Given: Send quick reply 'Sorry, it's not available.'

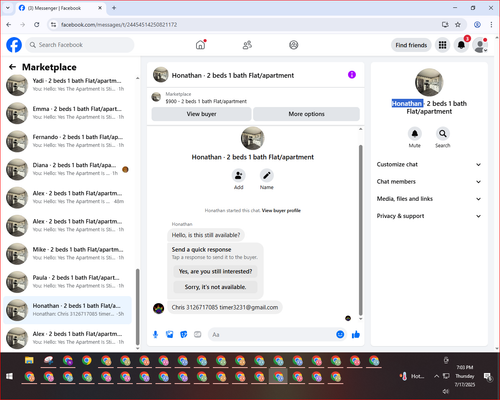Looking at the screenshot, I should coord(215,287).
